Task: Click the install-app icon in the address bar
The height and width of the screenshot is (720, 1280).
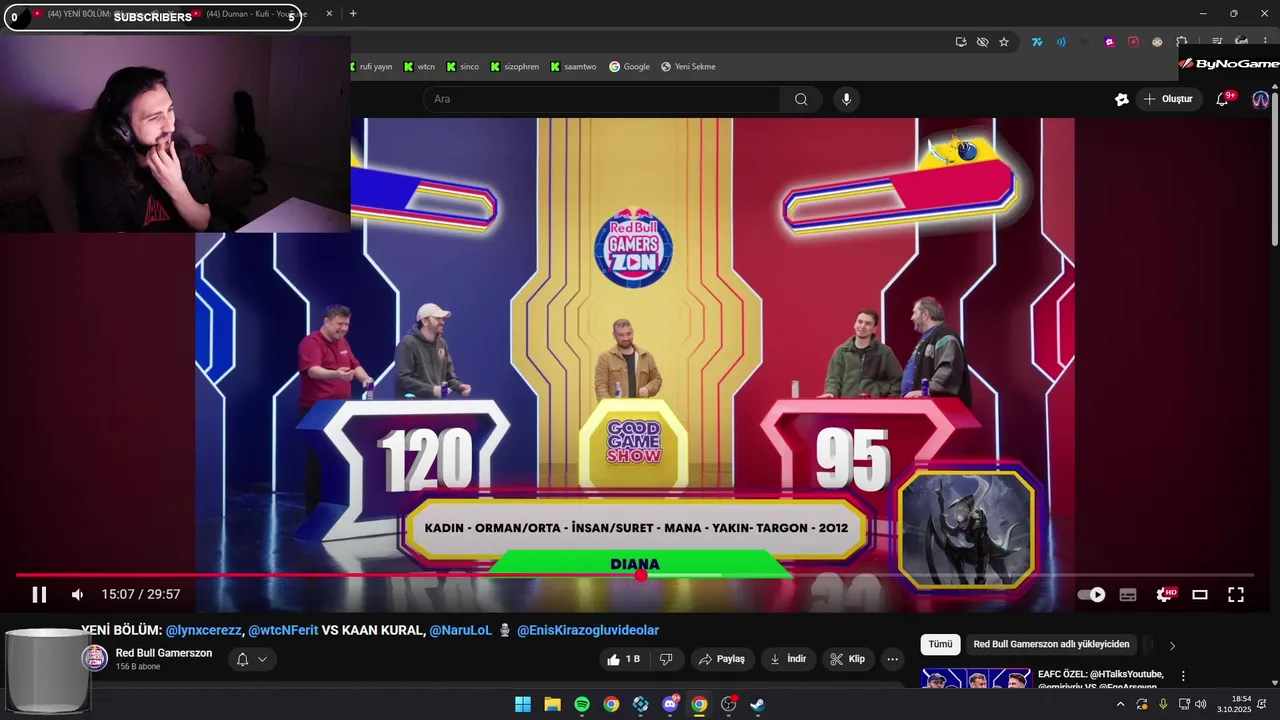Action: (961, 42)
